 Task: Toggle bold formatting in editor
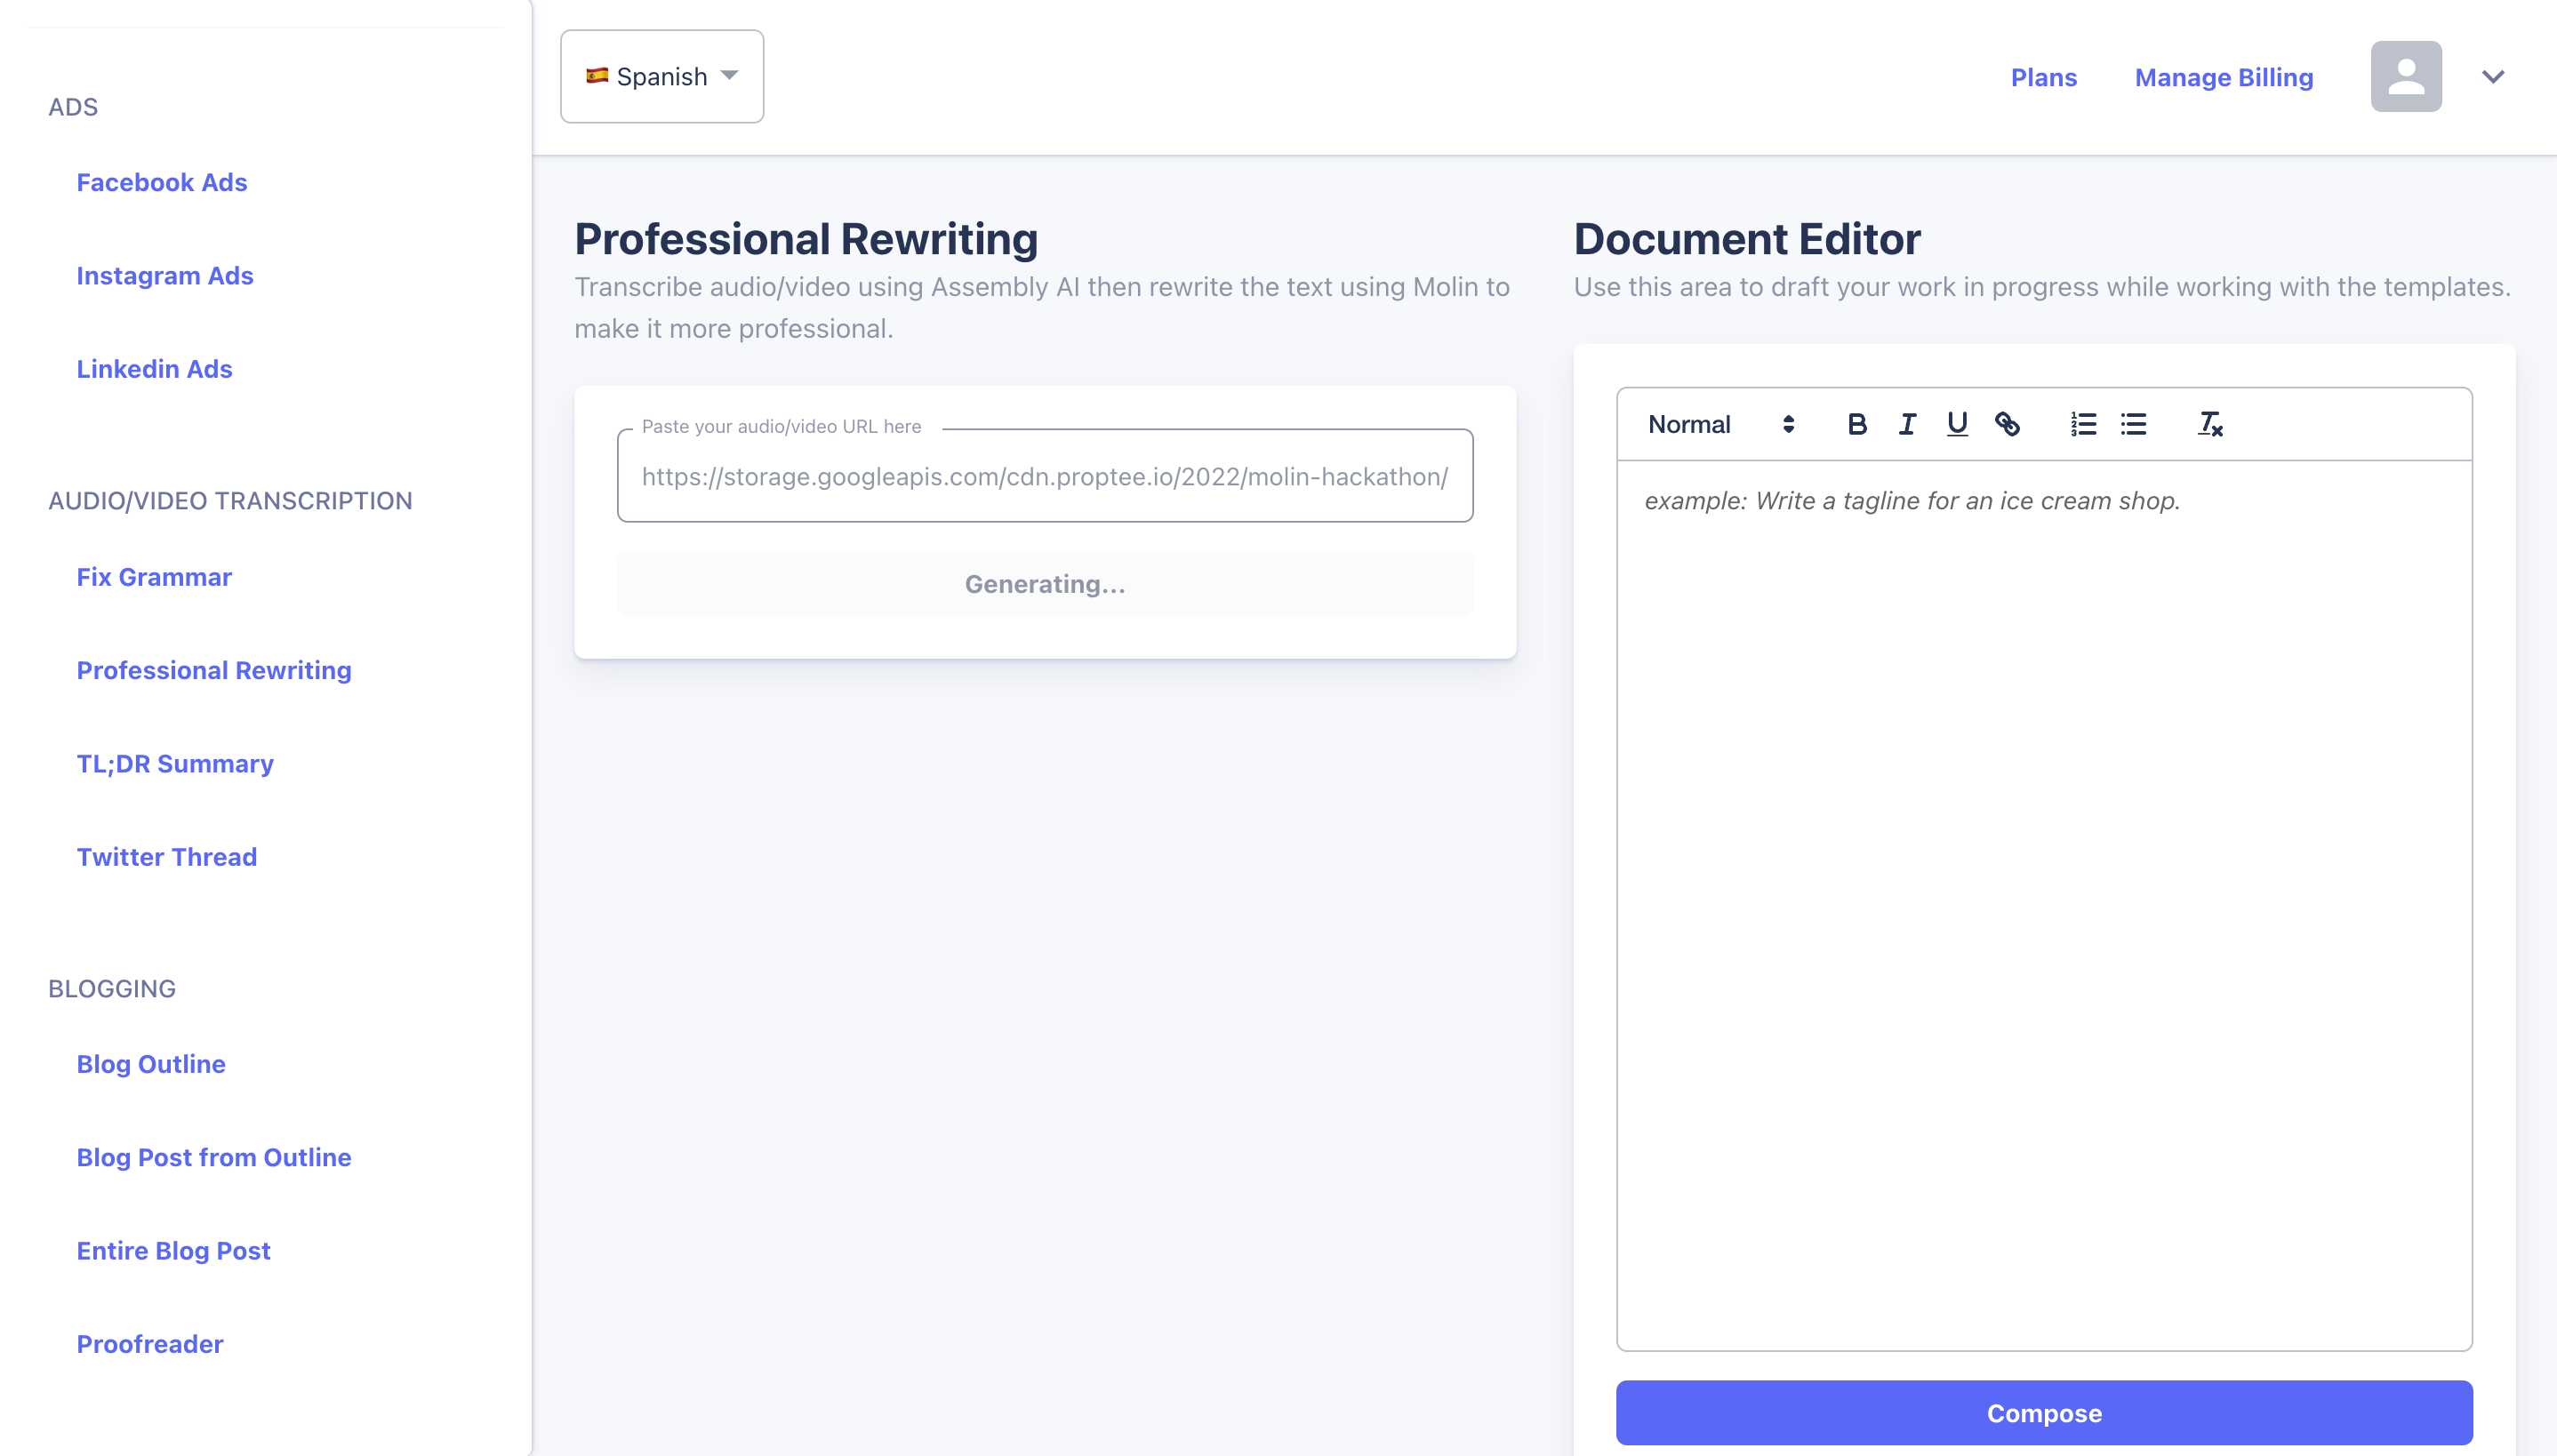[x=1857, y=424]
